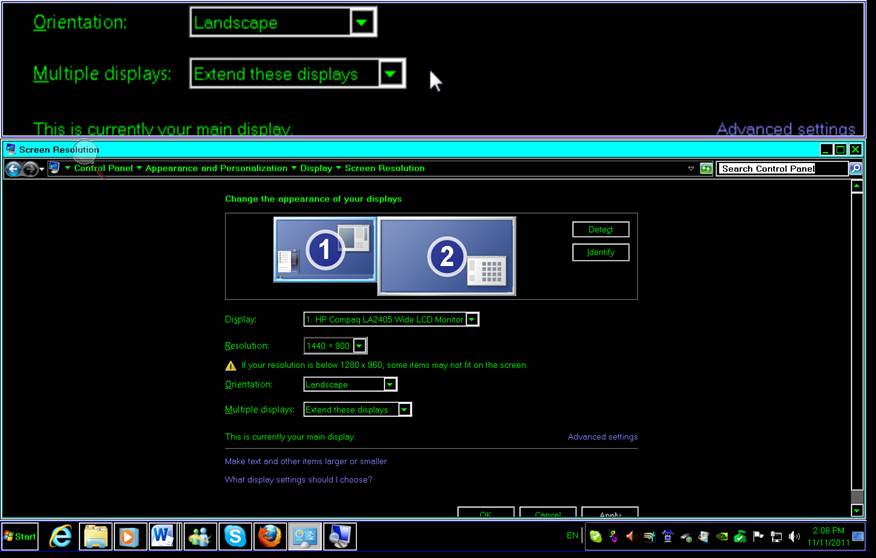Screen dimensions: 876x558
Task: Click the Show desktop button
Action: point(858,537)
